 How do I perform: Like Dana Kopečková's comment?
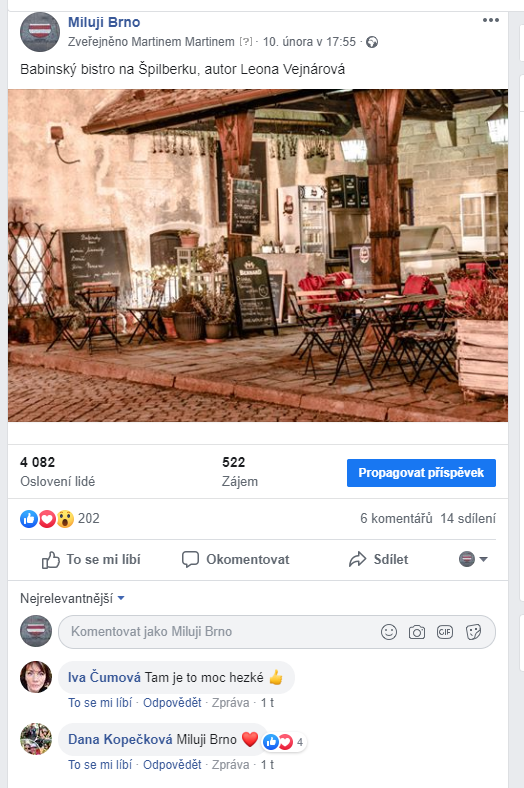[100, 764]
